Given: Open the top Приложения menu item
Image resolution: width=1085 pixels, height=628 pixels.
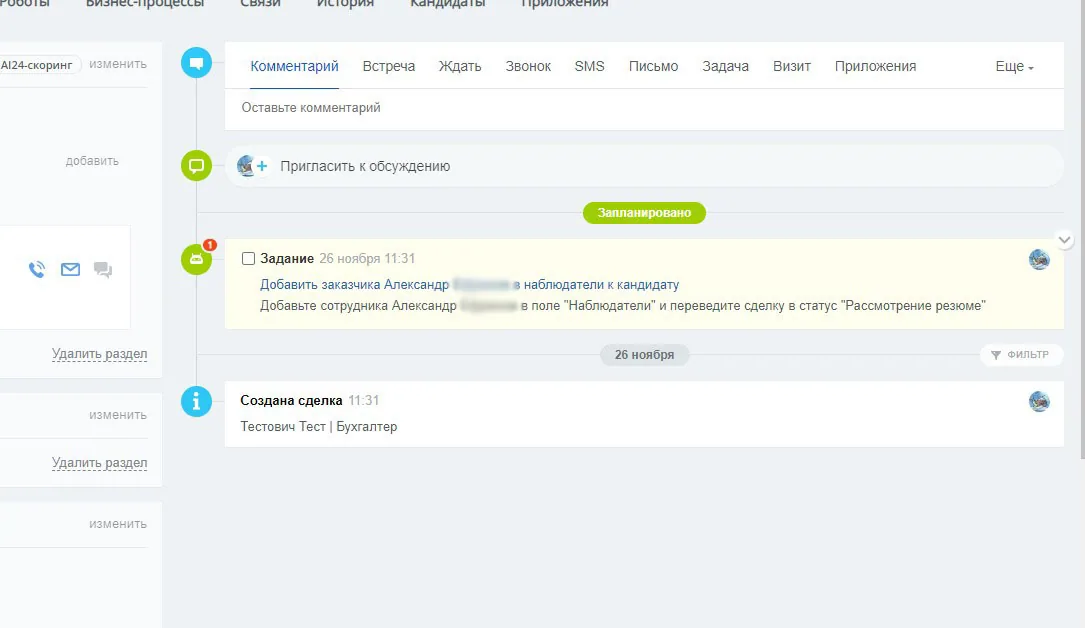Looking at the screenshot, I should point(565,3).
